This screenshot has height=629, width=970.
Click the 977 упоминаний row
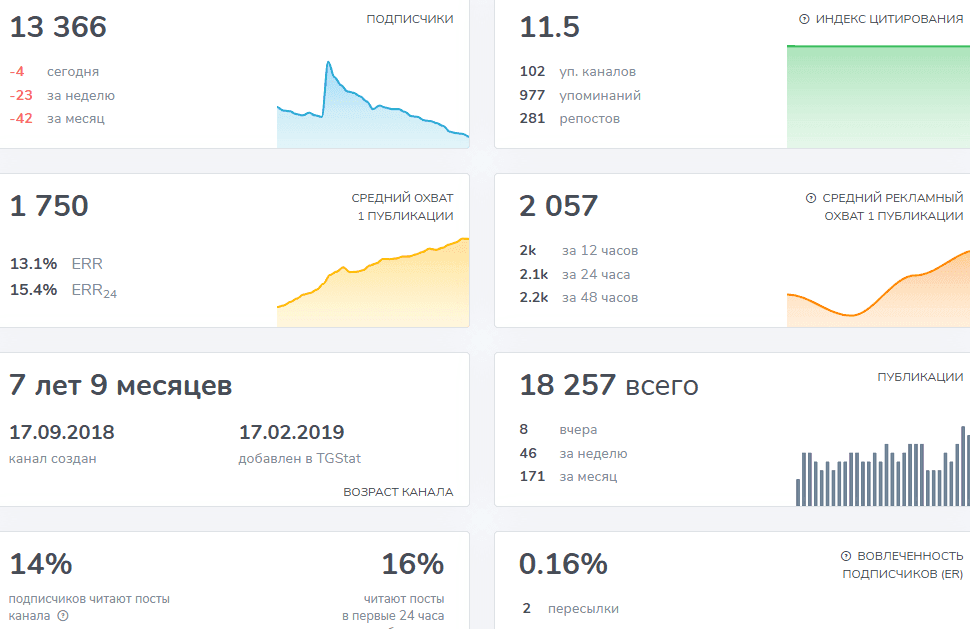pos(580,95)
